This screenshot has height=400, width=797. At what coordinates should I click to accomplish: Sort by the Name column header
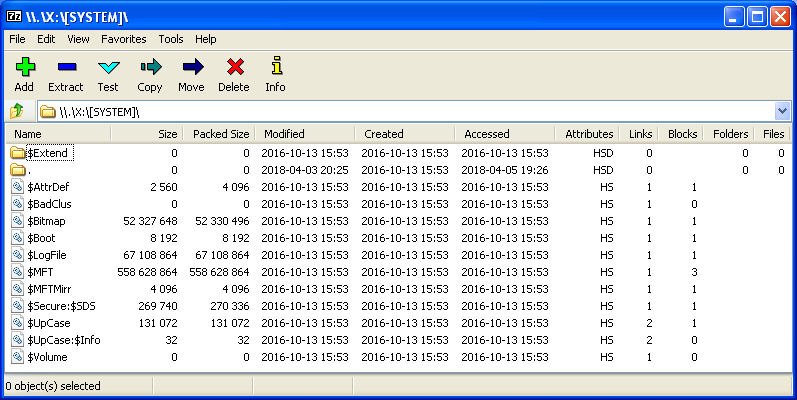[x=28, y=134]
